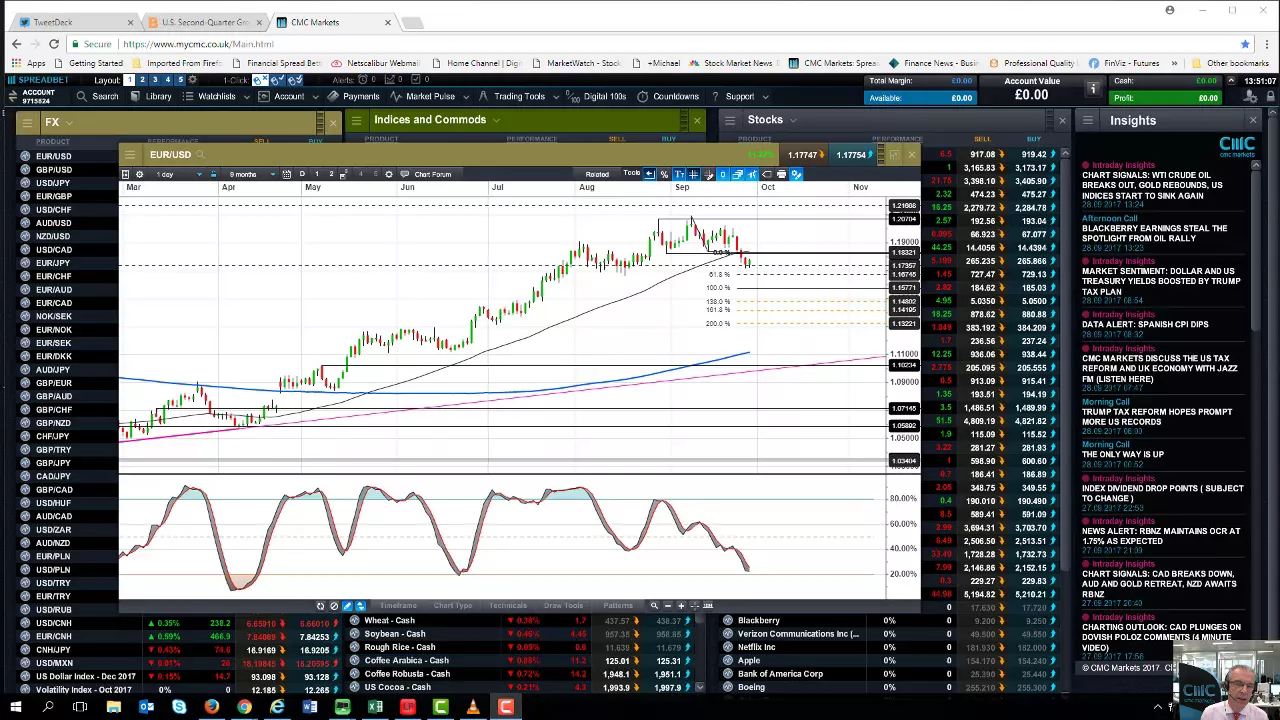Open the price Alerts clock icon

click(x=363, y=80)
